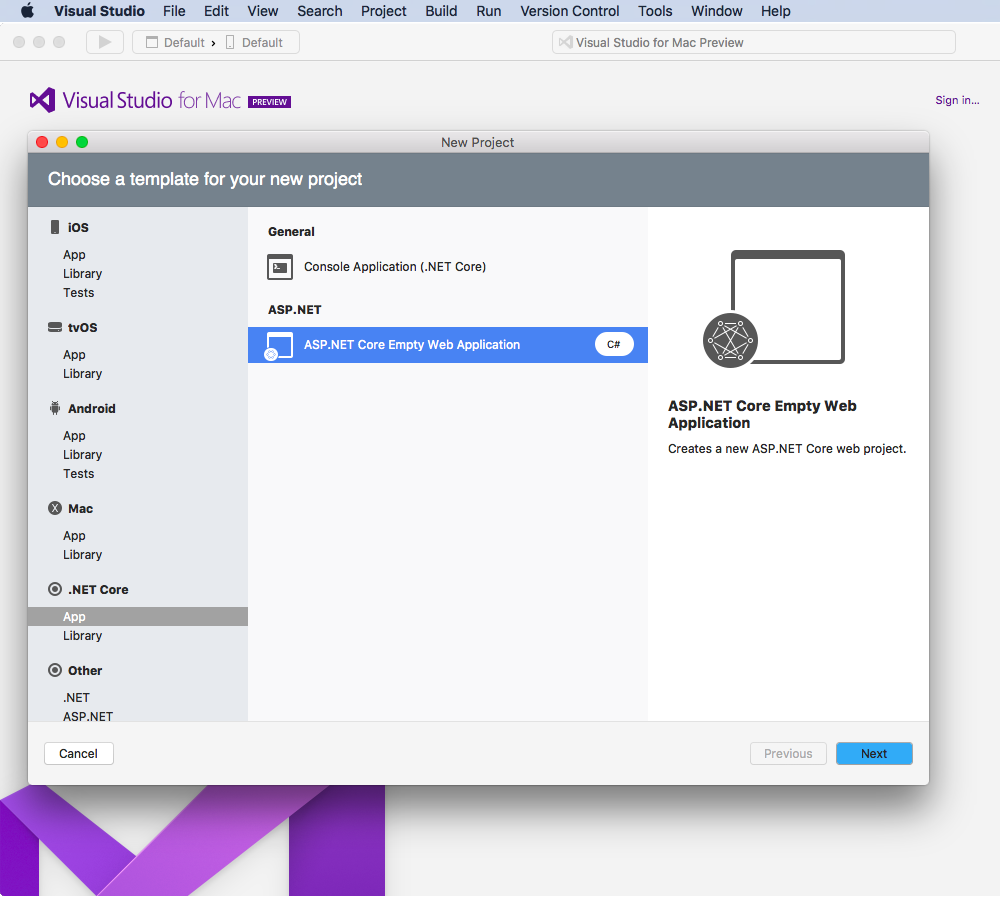Open the Window menu
Screen dimensions: 1000x900
[x=717, y=11]
